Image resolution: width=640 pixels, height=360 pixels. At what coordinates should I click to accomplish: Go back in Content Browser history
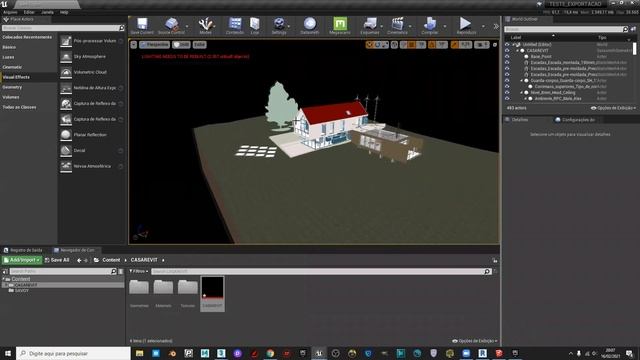79,260
